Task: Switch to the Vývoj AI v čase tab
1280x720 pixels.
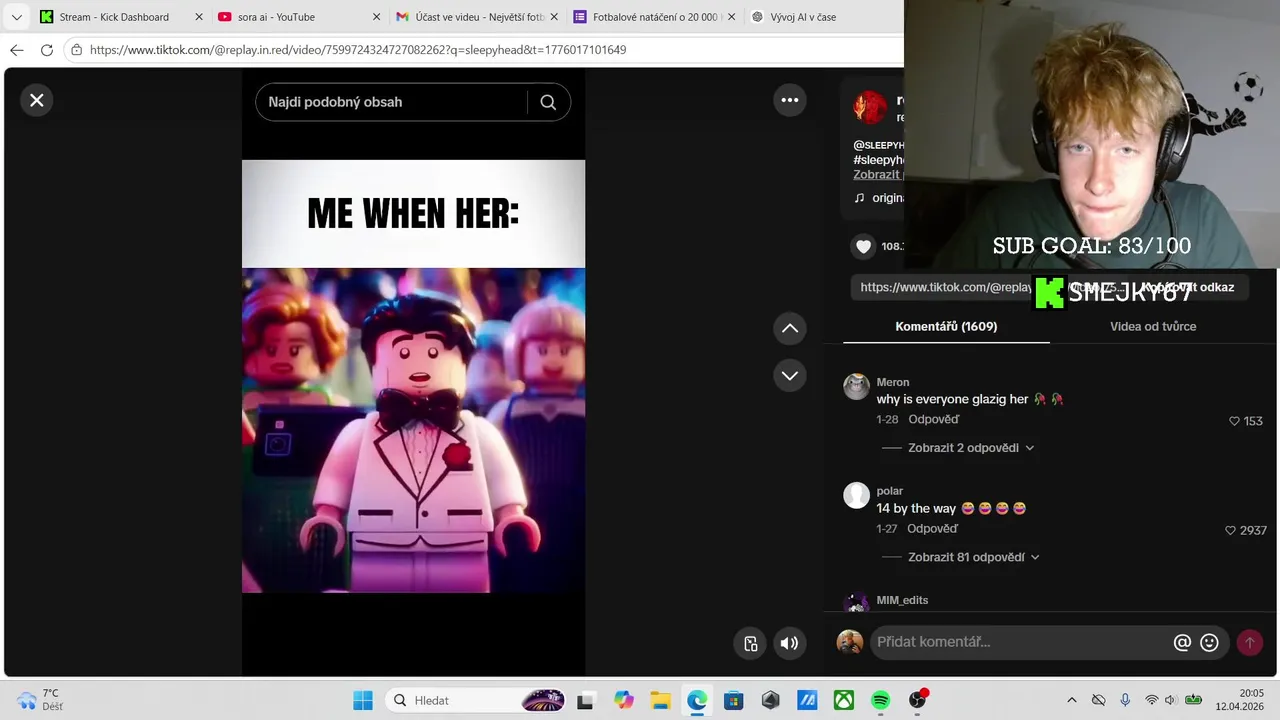Action: tap(803, 17)
